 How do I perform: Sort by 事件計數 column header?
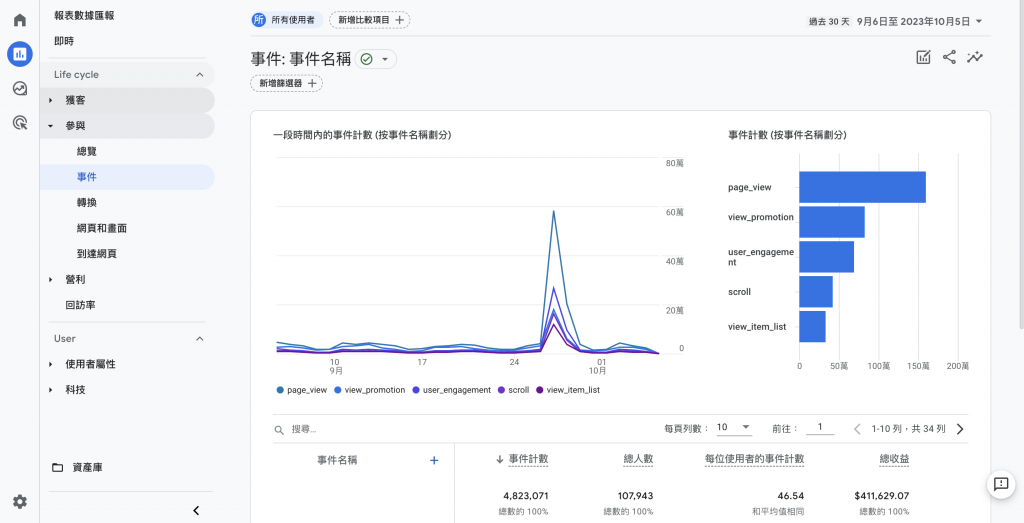(x=528, y=460)
